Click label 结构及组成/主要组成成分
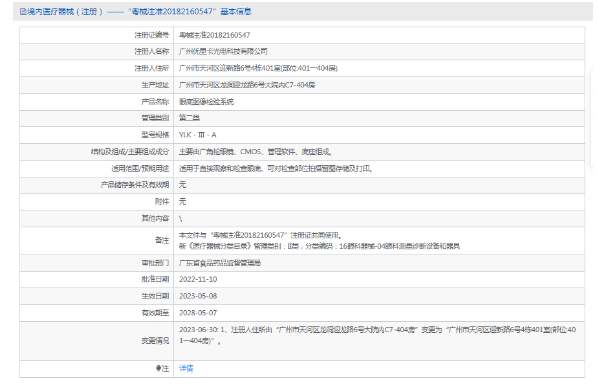The width and height of the screenshot is (597, 384). point(130,151)
